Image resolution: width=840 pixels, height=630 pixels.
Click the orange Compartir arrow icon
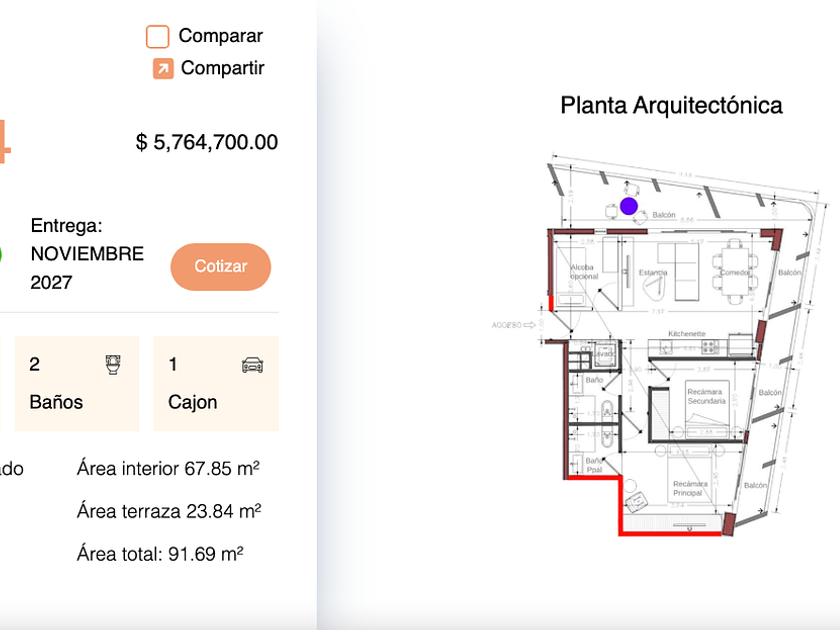tap(163, 69)
